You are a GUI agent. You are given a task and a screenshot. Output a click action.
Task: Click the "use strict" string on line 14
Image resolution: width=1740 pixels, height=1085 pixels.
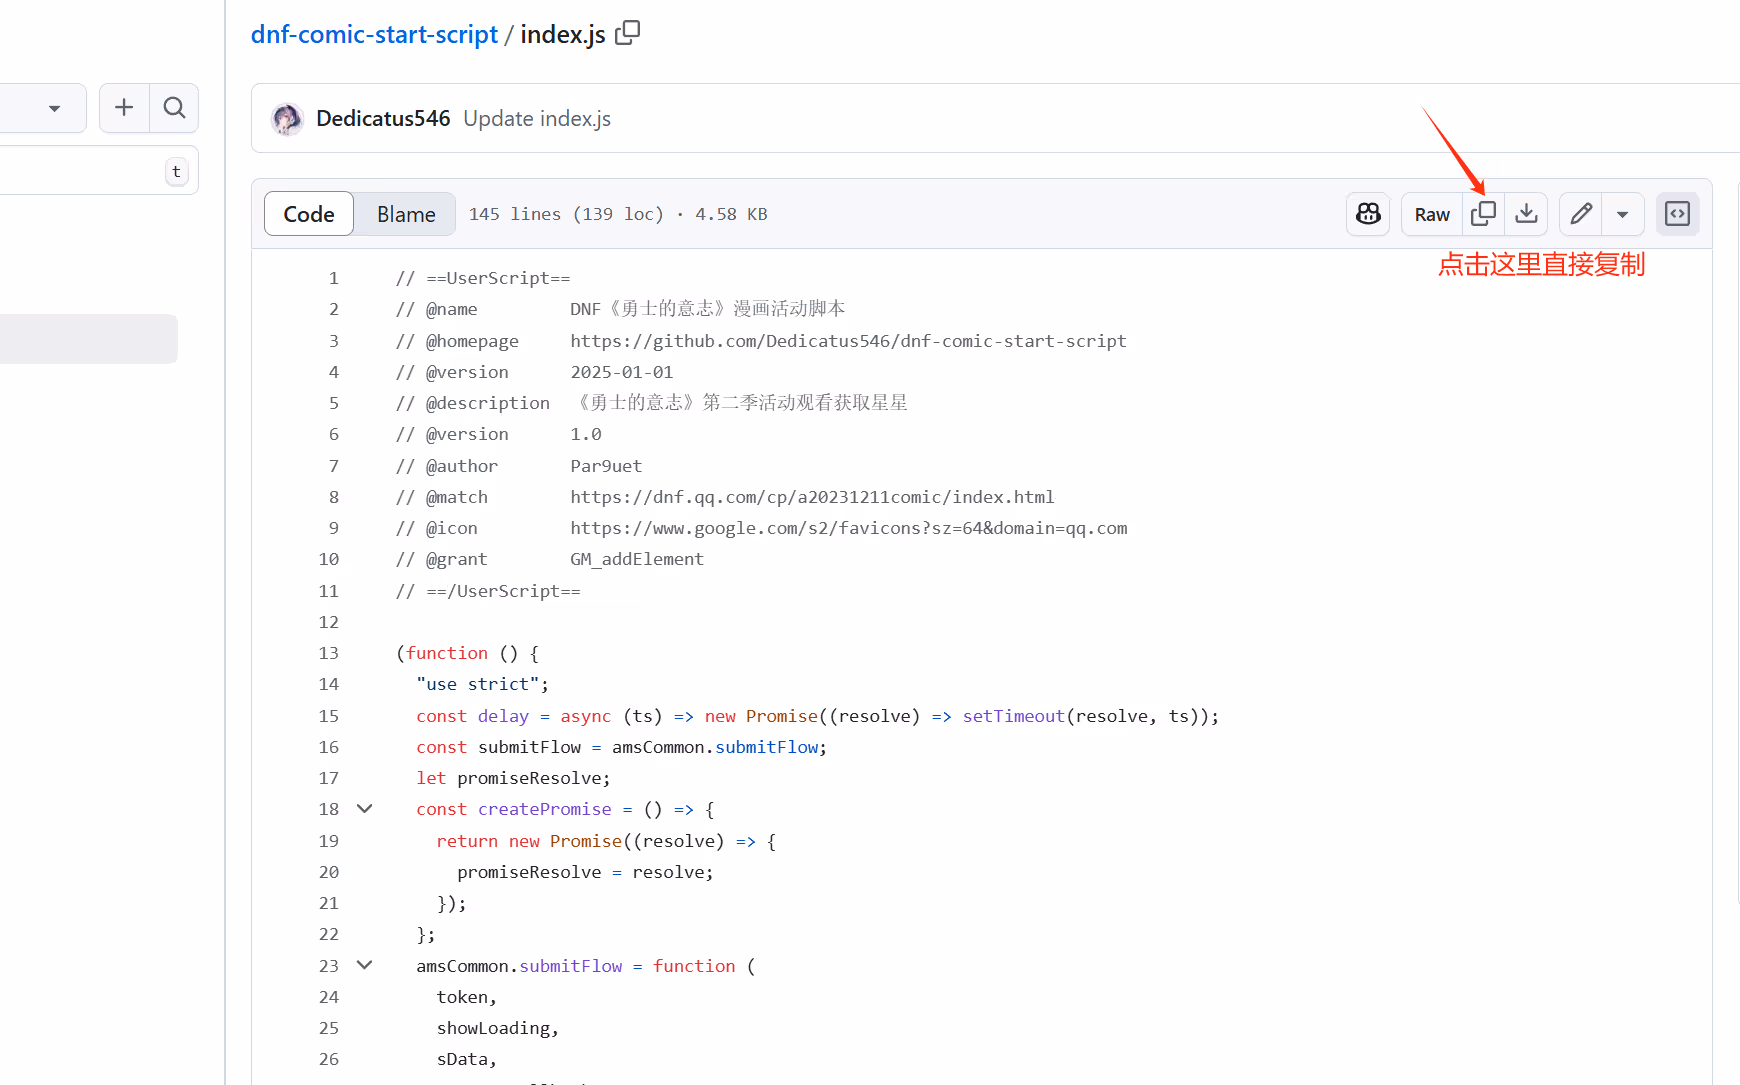(478, 684)
